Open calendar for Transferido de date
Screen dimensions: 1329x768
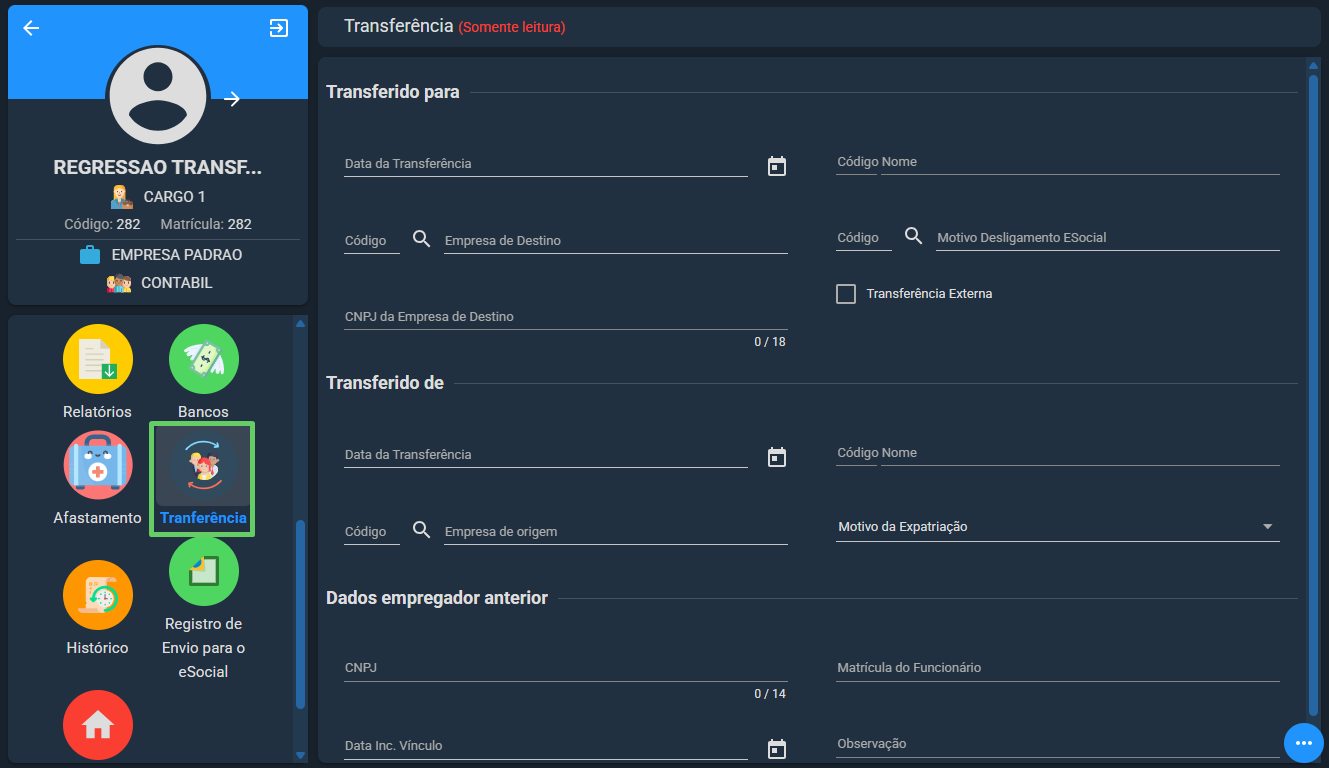(x=777, y=457)
